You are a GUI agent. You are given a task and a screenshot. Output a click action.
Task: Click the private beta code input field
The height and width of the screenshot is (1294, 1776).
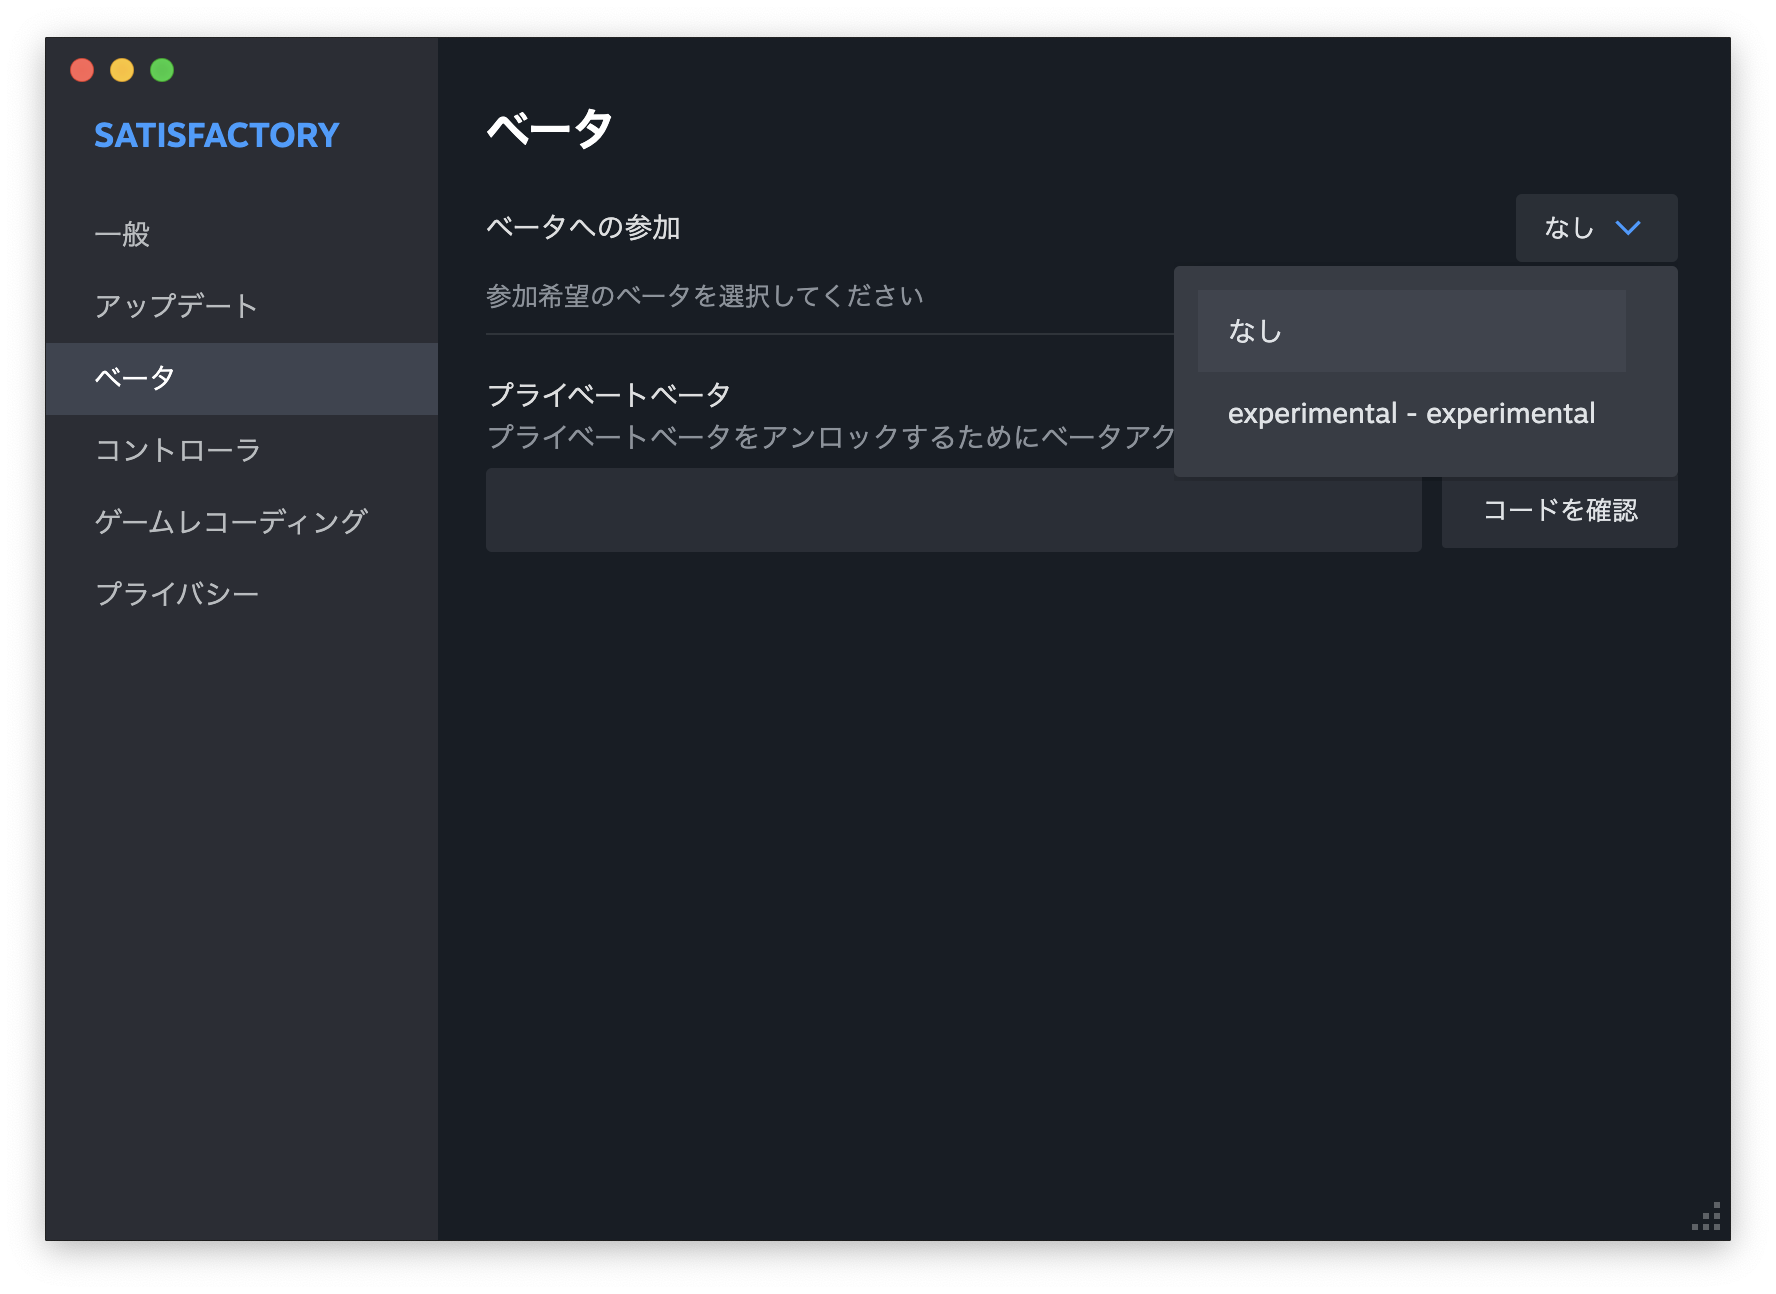coord(953,510)
